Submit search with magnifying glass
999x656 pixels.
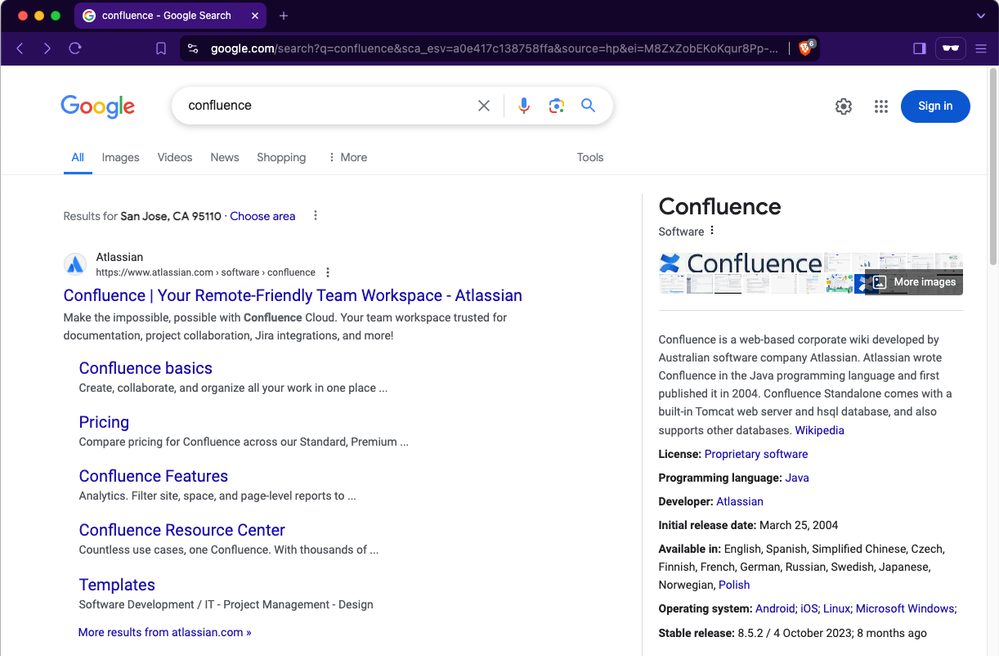(x=588, y=106)
